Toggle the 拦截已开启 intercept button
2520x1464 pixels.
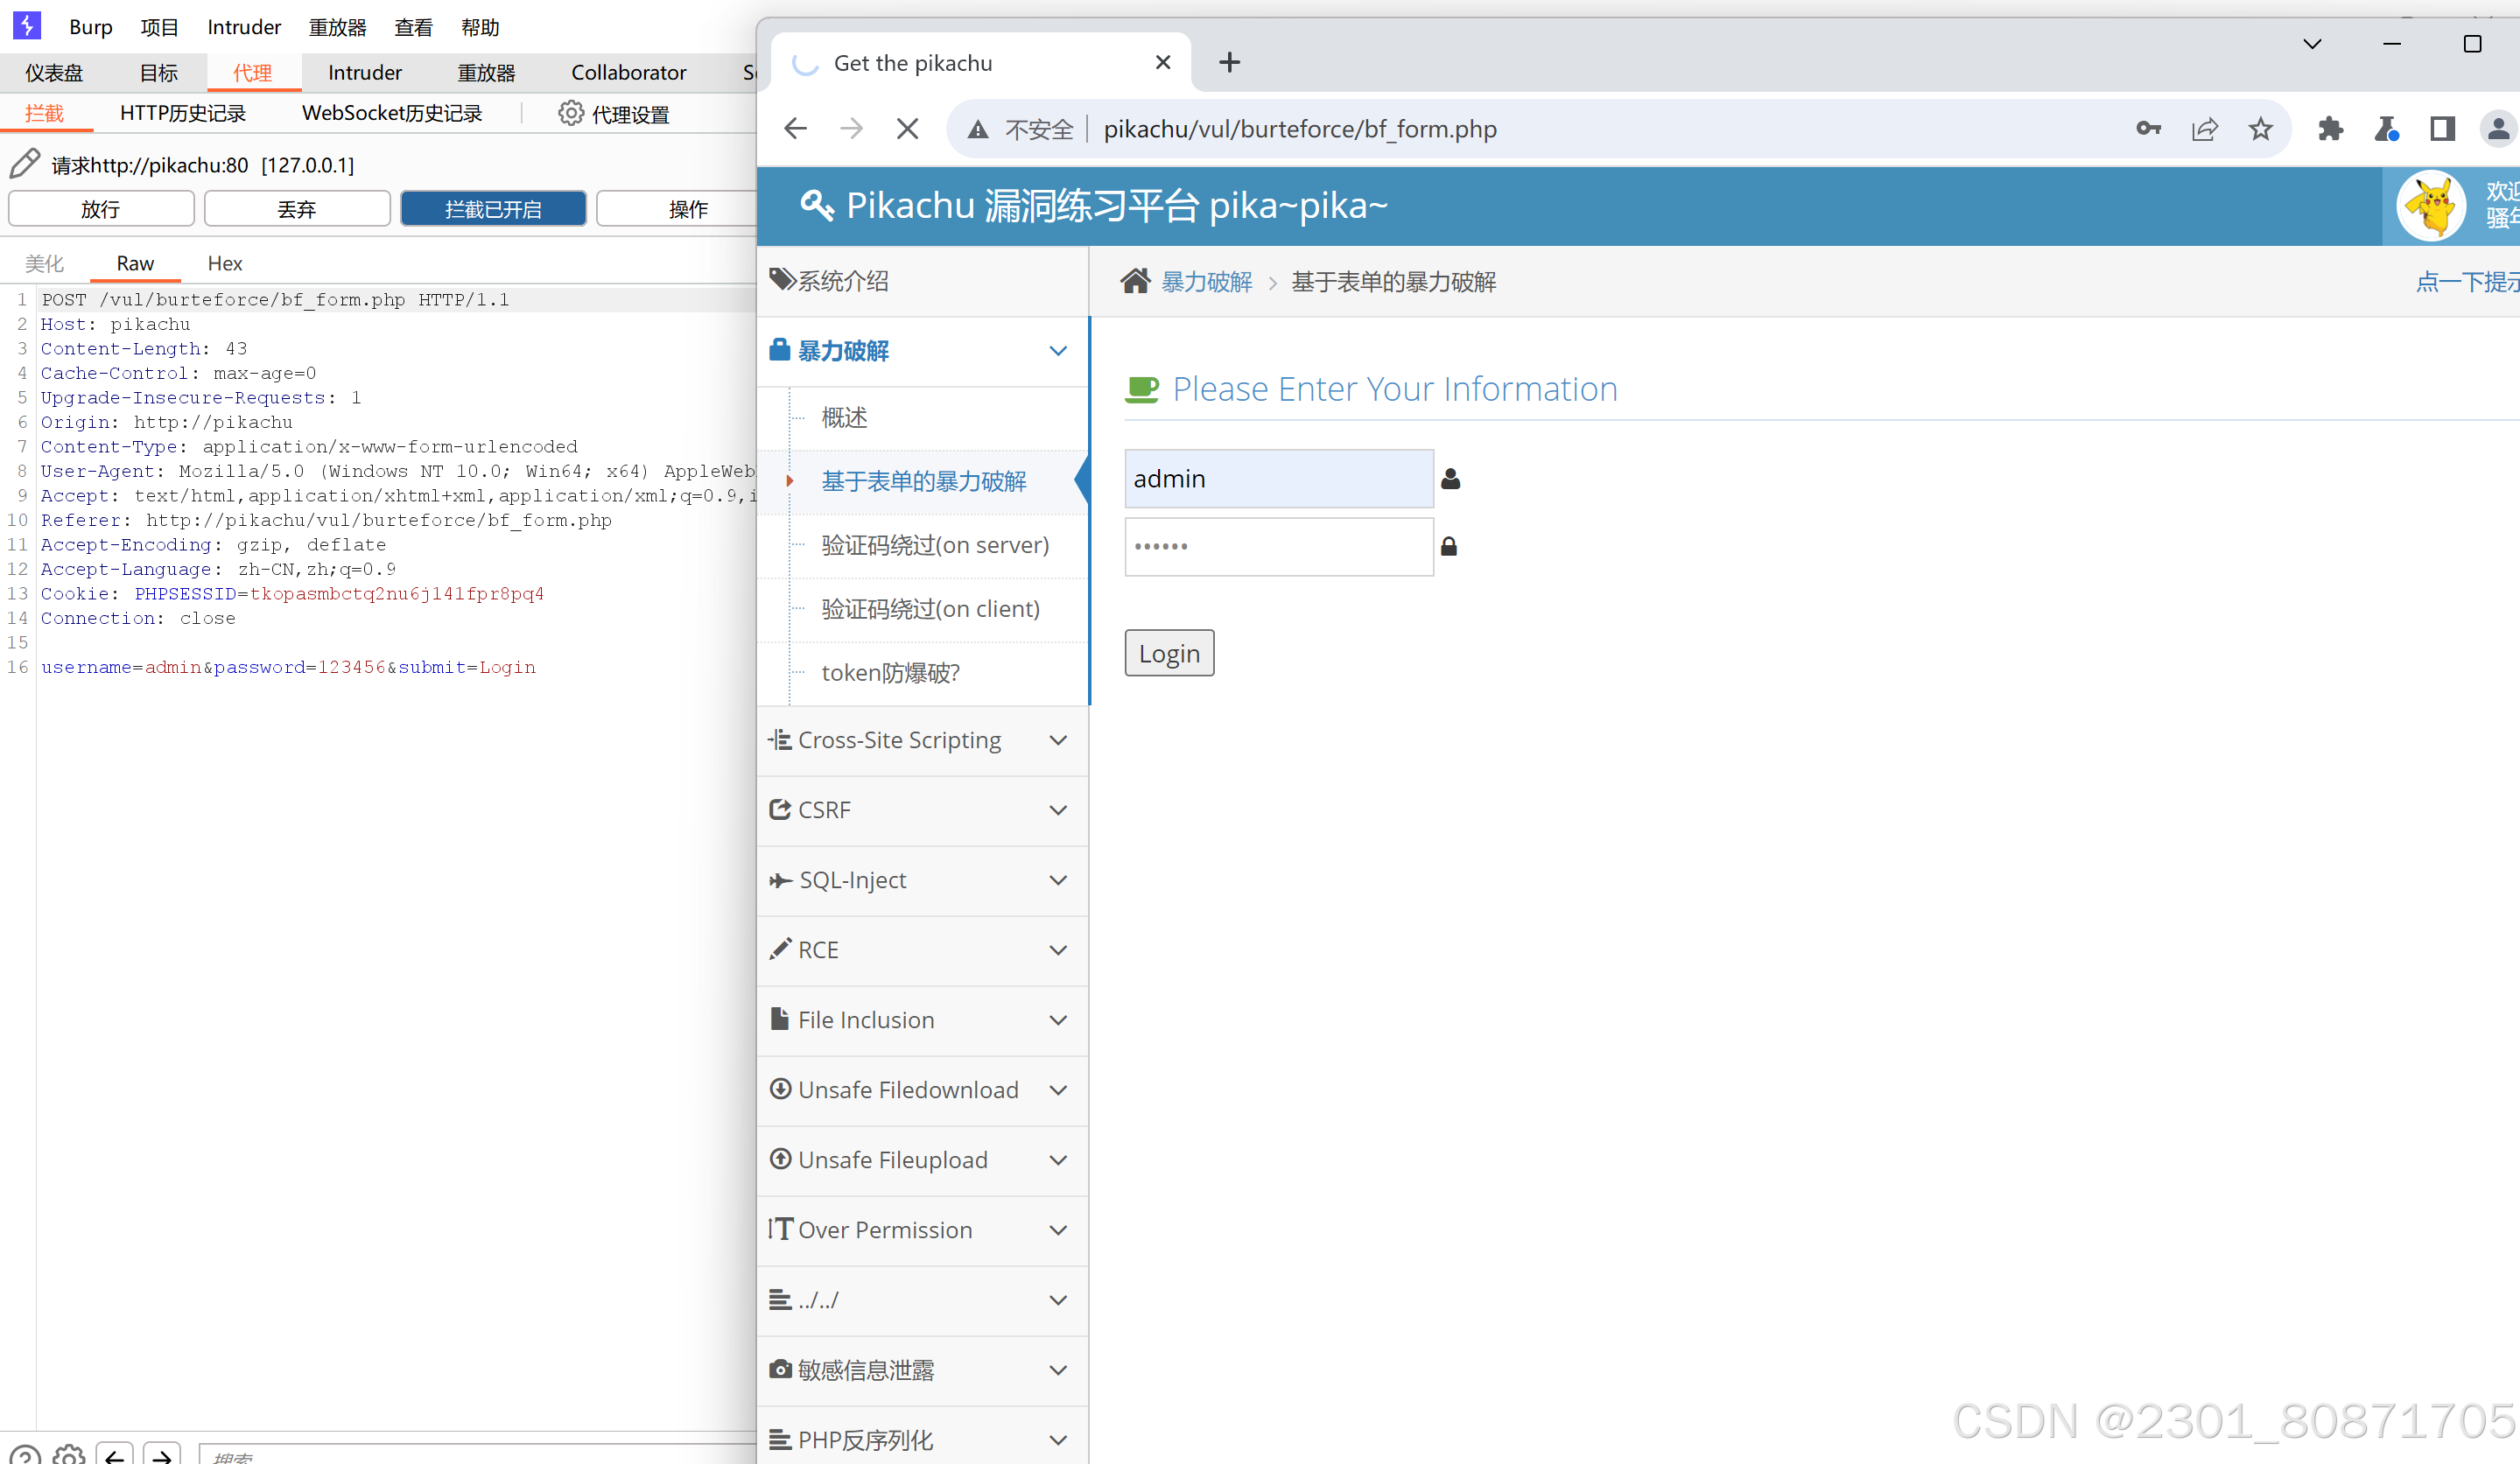pyautogui.click(x=493, y=209)
